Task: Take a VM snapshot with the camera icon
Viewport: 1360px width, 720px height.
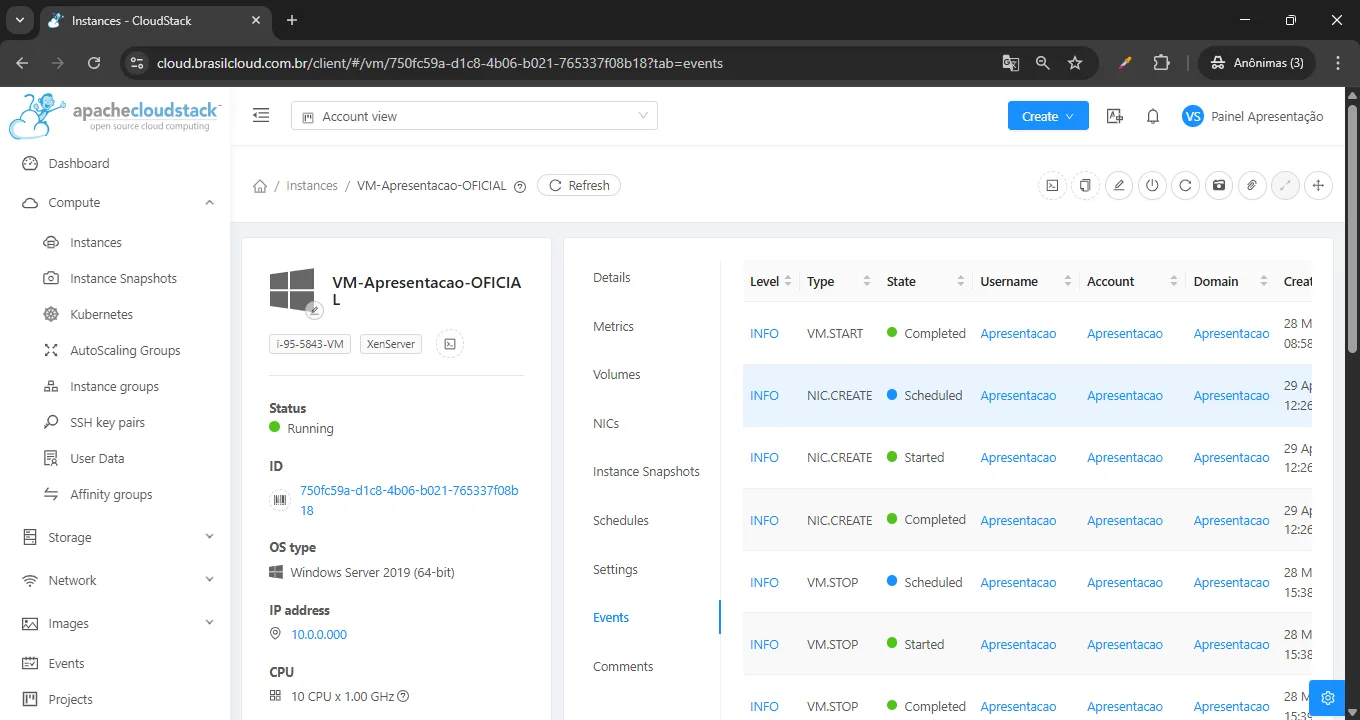Action: tap(1218, 185)
